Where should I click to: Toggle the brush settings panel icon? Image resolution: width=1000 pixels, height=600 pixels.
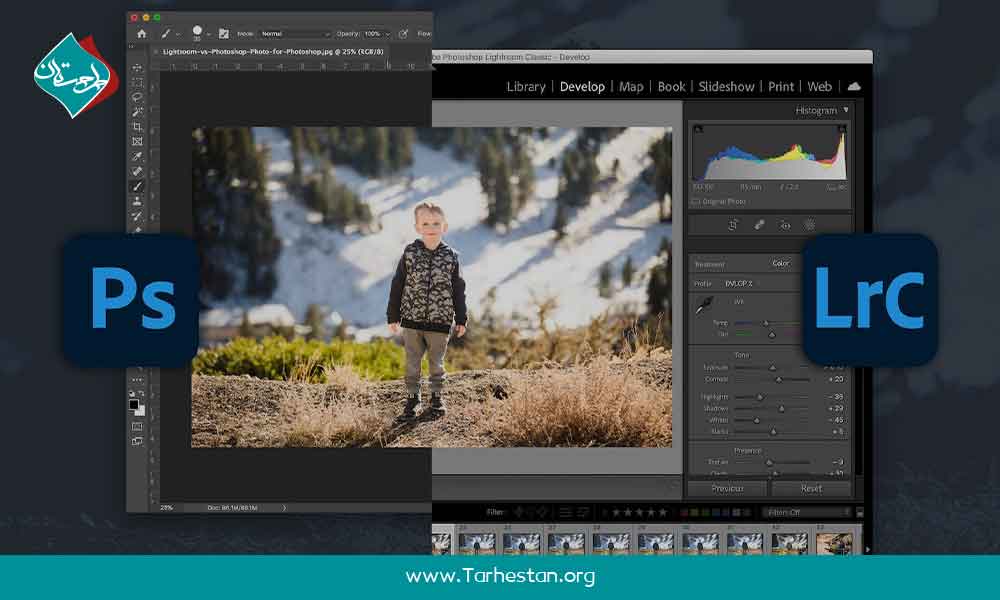pos(224,34)
